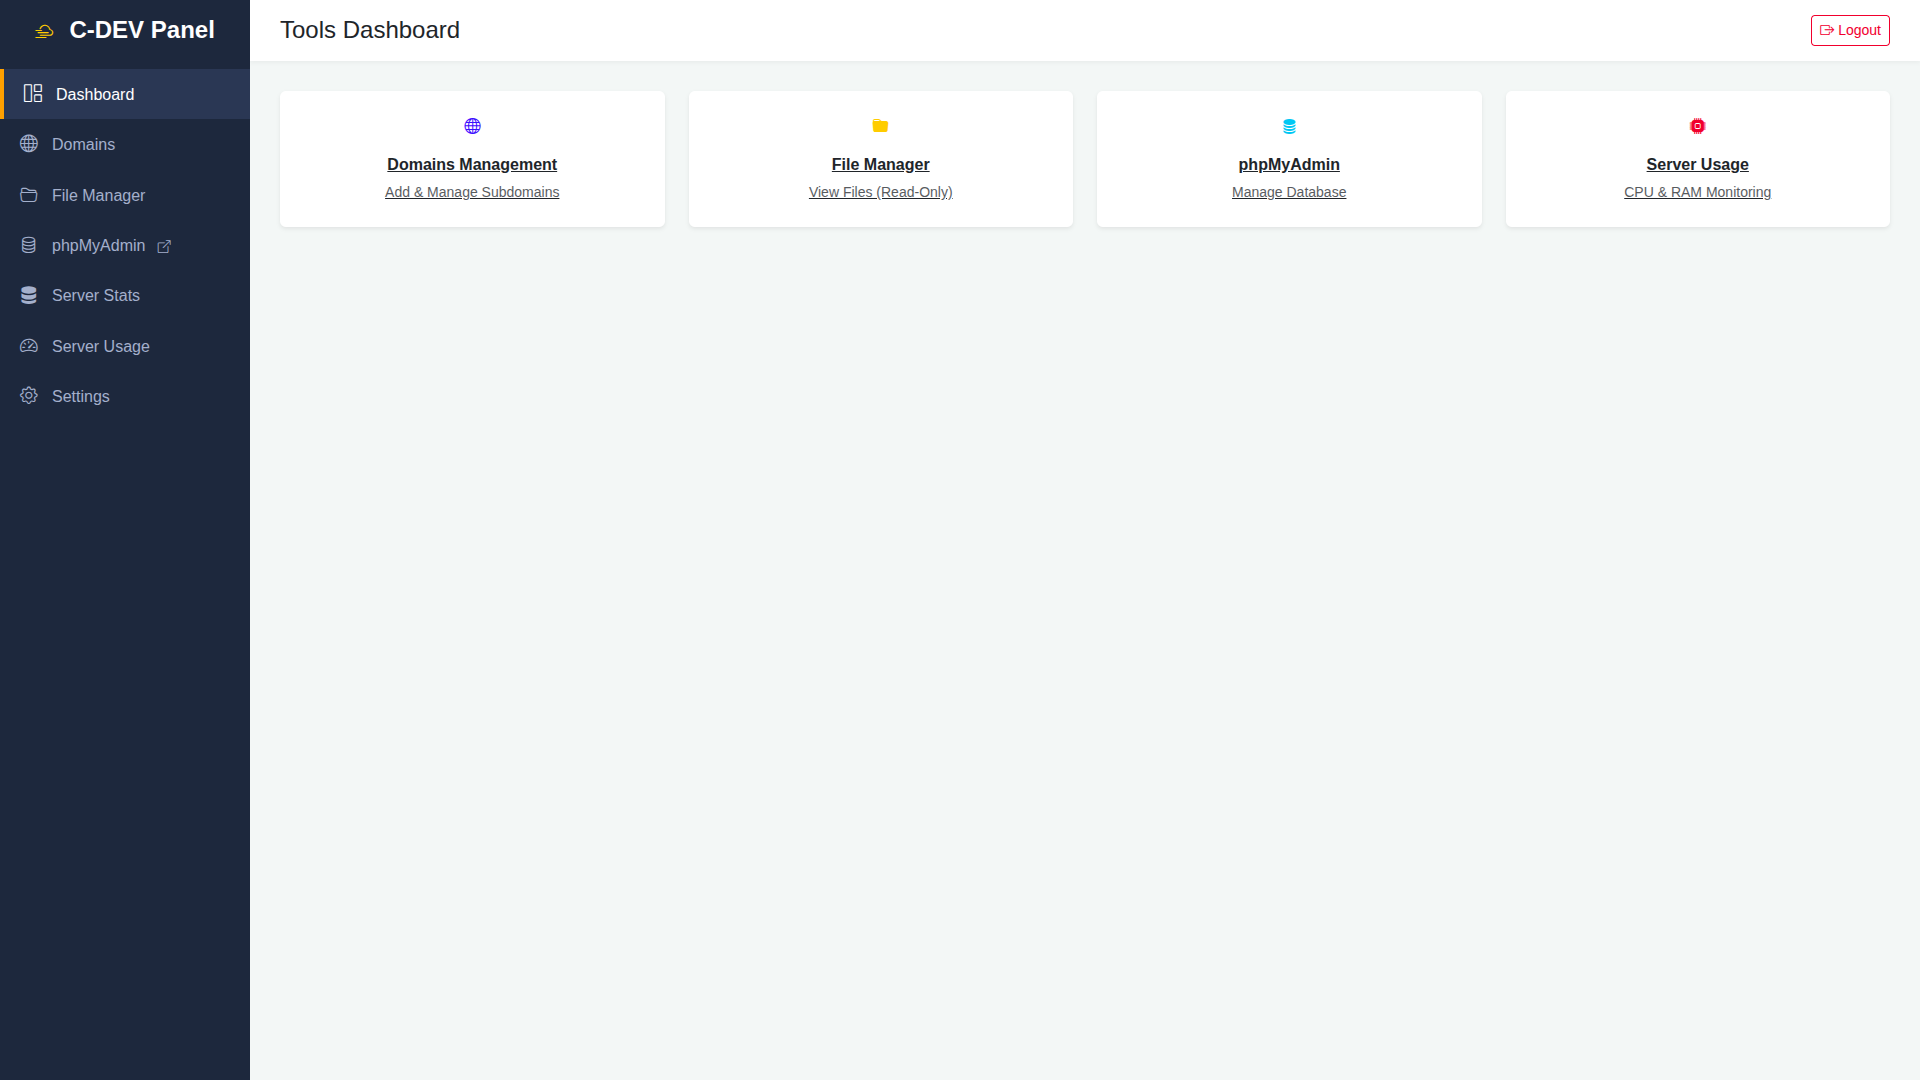Click the gear icon beside Settings
The width and height of the screenshot is (1920, 1080).
click(x=29, y=396)
